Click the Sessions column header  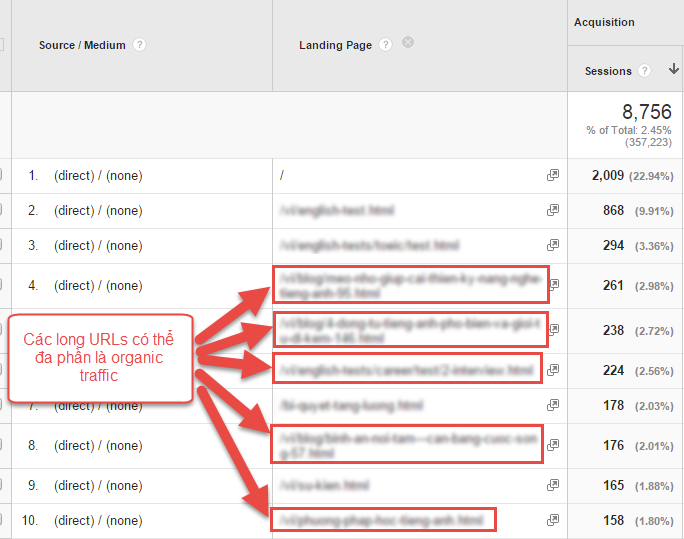(608, 71)
